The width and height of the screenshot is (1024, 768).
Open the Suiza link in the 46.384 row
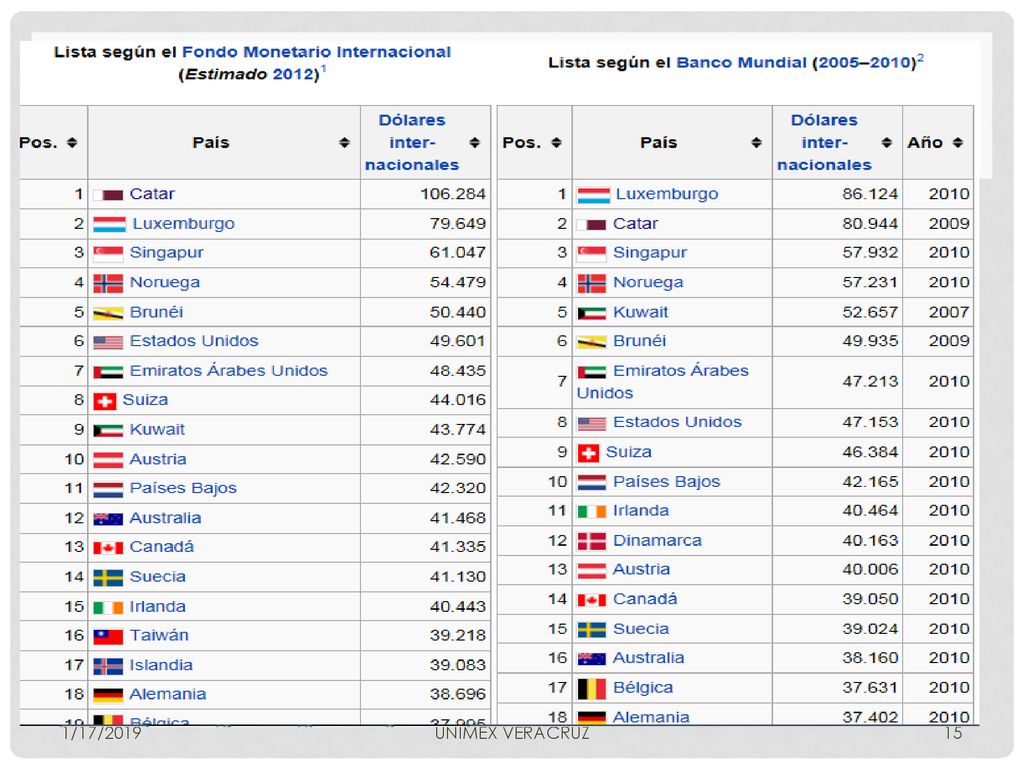(628, 452)
